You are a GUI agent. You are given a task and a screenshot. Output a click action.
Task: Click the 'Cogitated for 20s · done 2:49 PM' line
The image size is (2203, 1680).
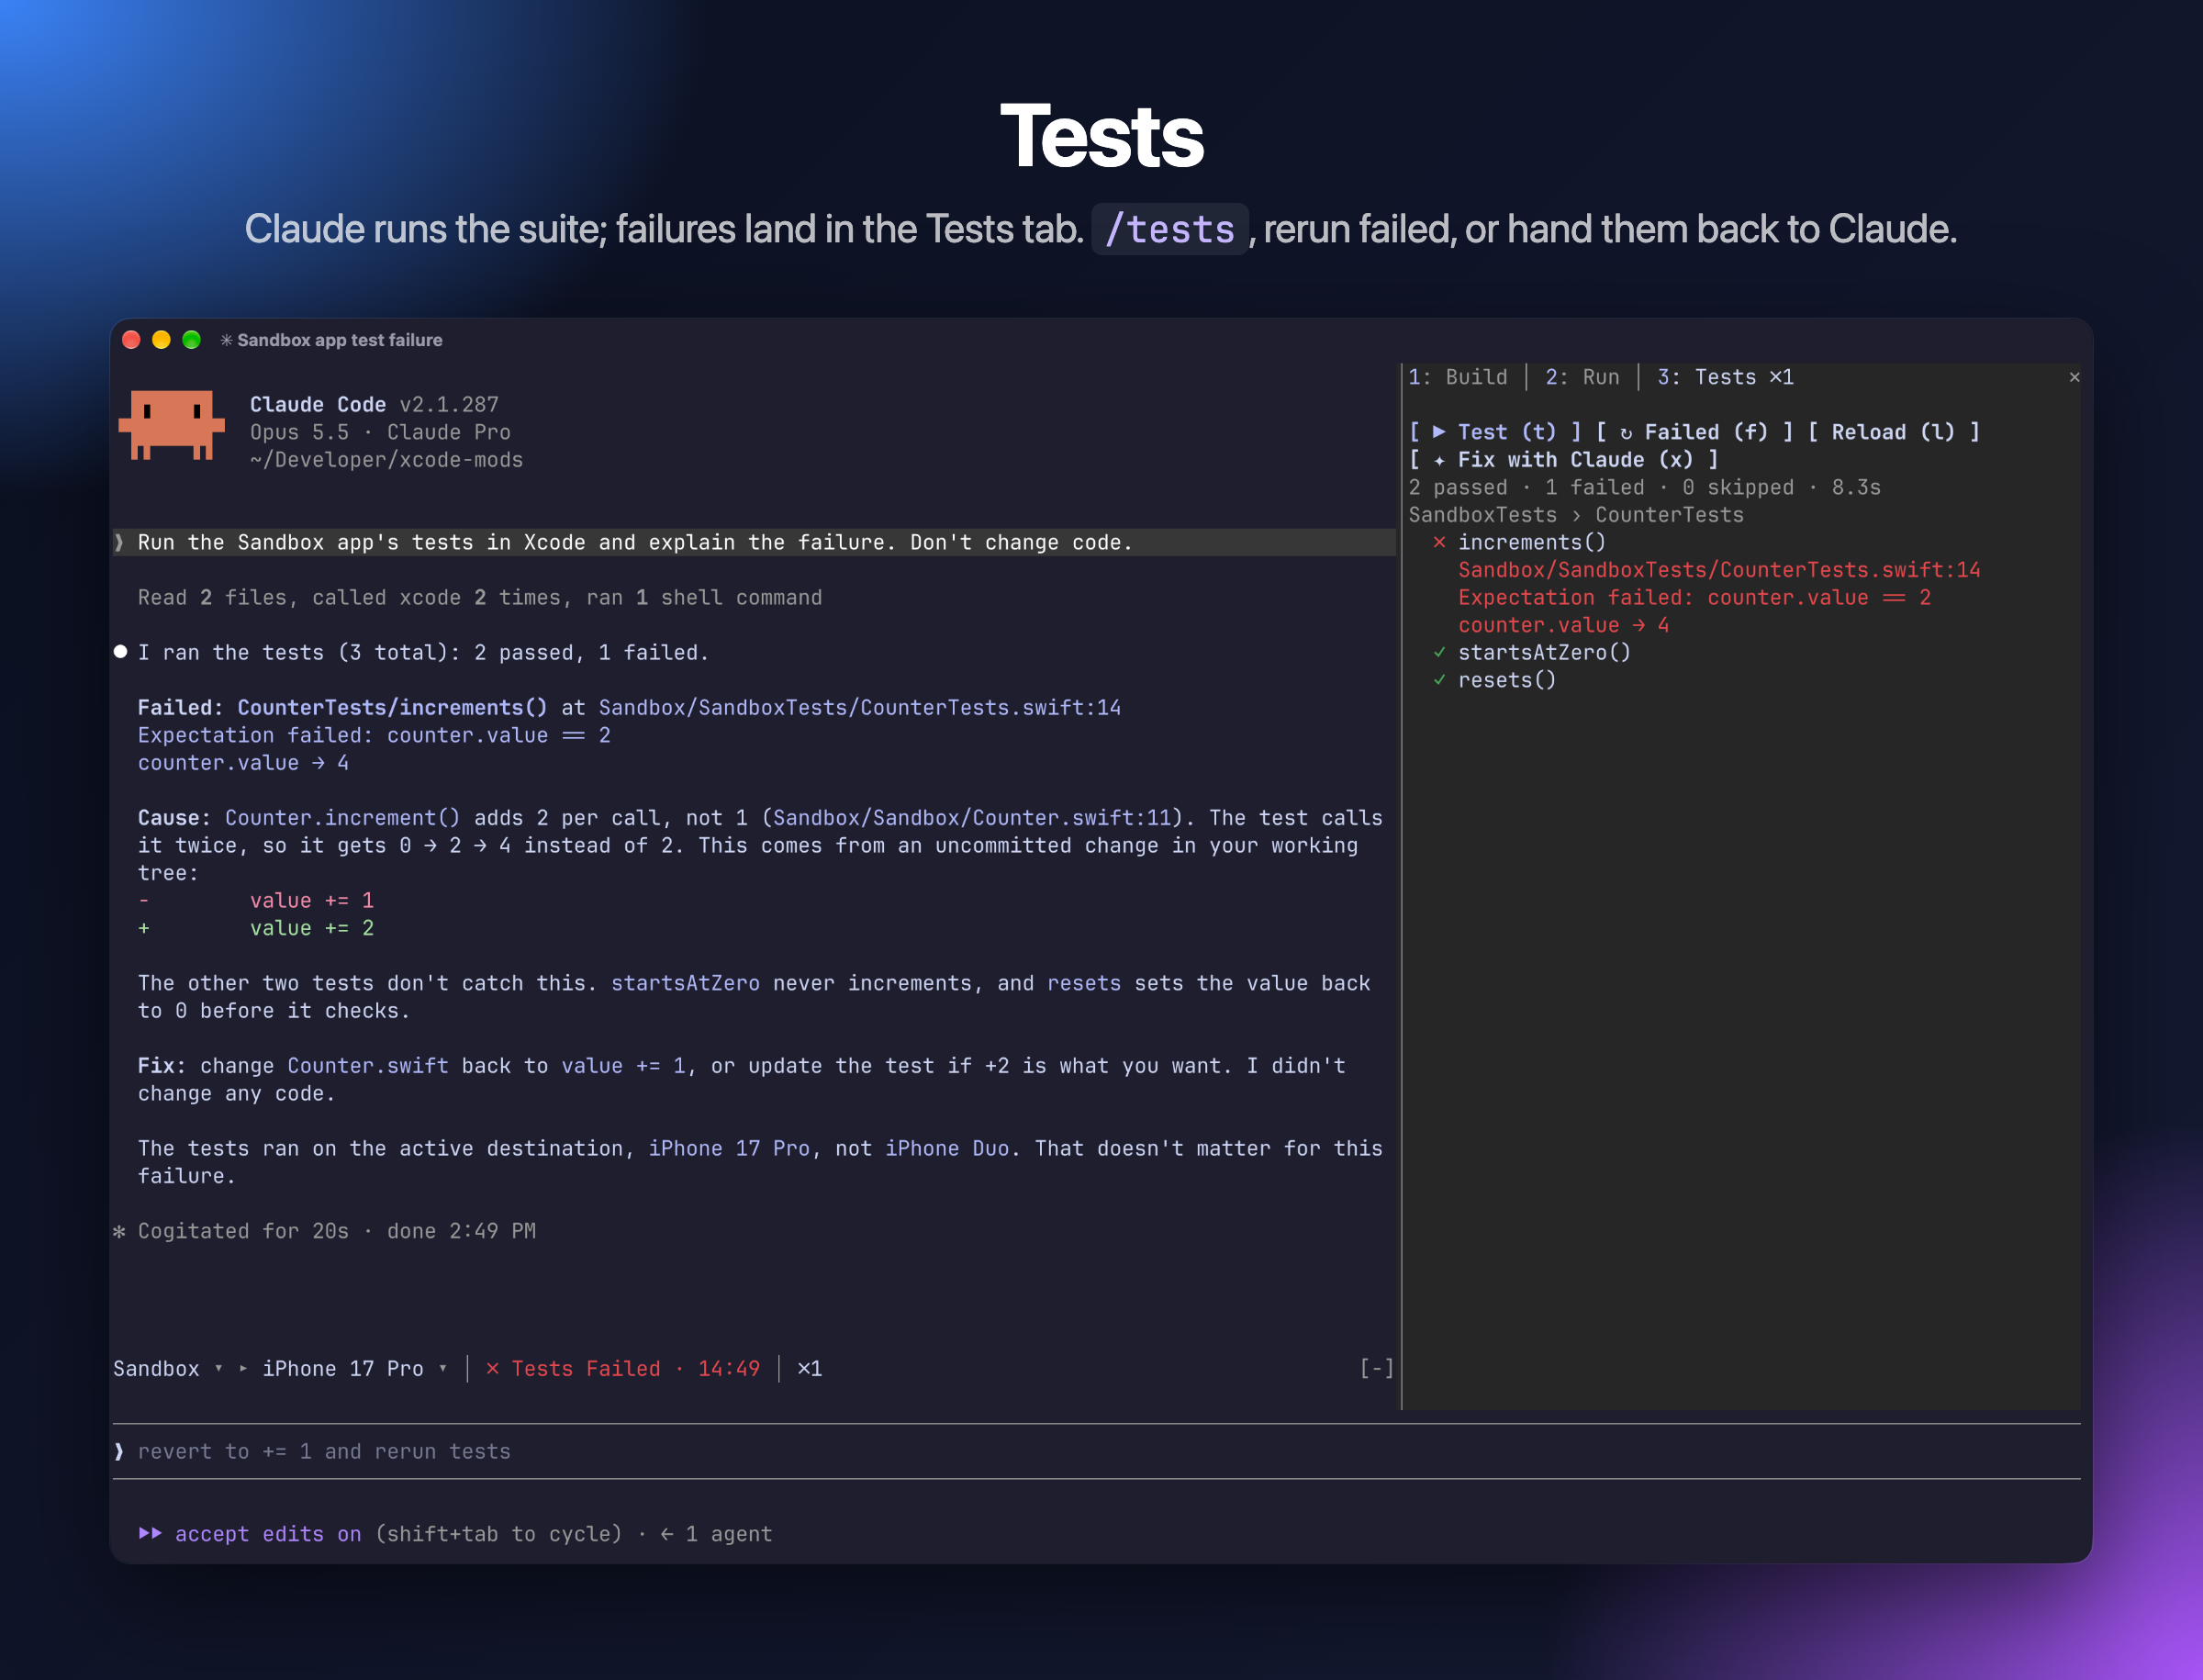click(337, 1231)
